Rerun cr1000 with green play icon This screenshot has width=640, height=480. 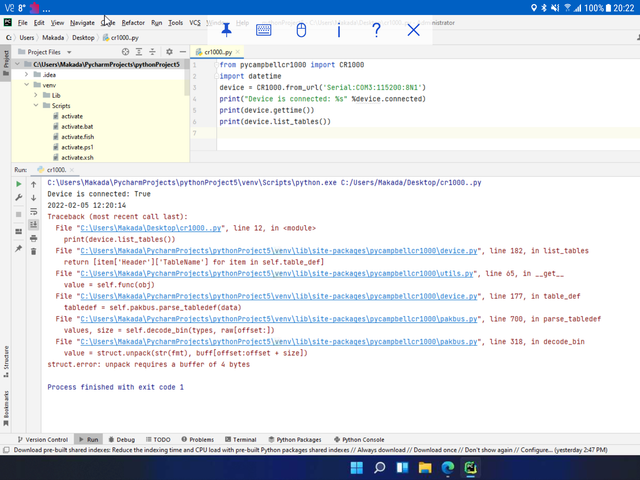pyautogui.click(x=18, y=184)
